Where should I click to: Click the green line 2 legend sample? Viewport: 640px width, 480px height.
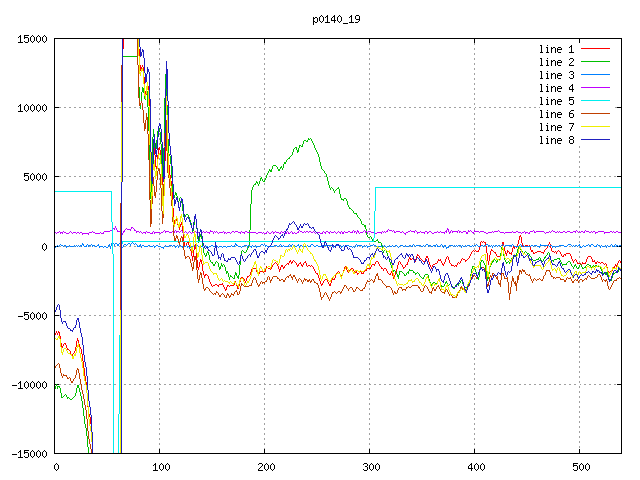click(x=595, y=62)
